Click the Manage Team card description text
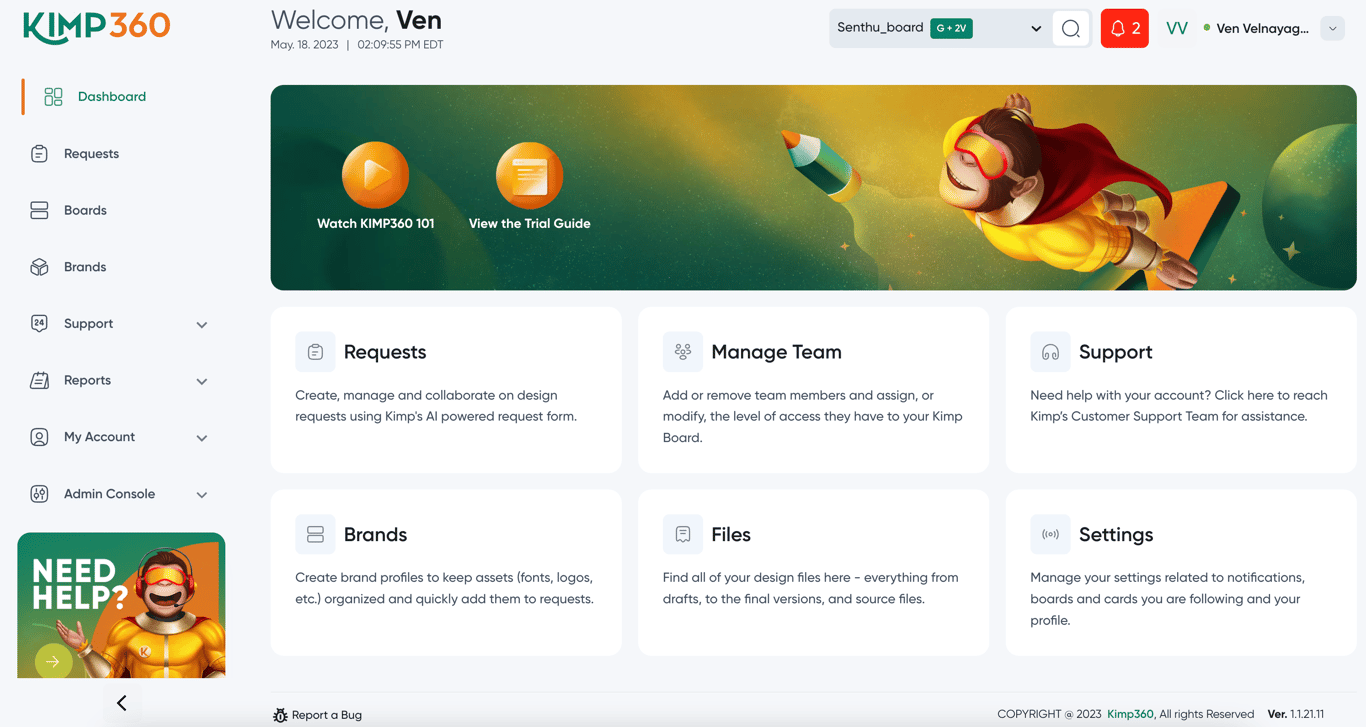The height and width of the screenshot is (727, 1366). click(813, 417)
